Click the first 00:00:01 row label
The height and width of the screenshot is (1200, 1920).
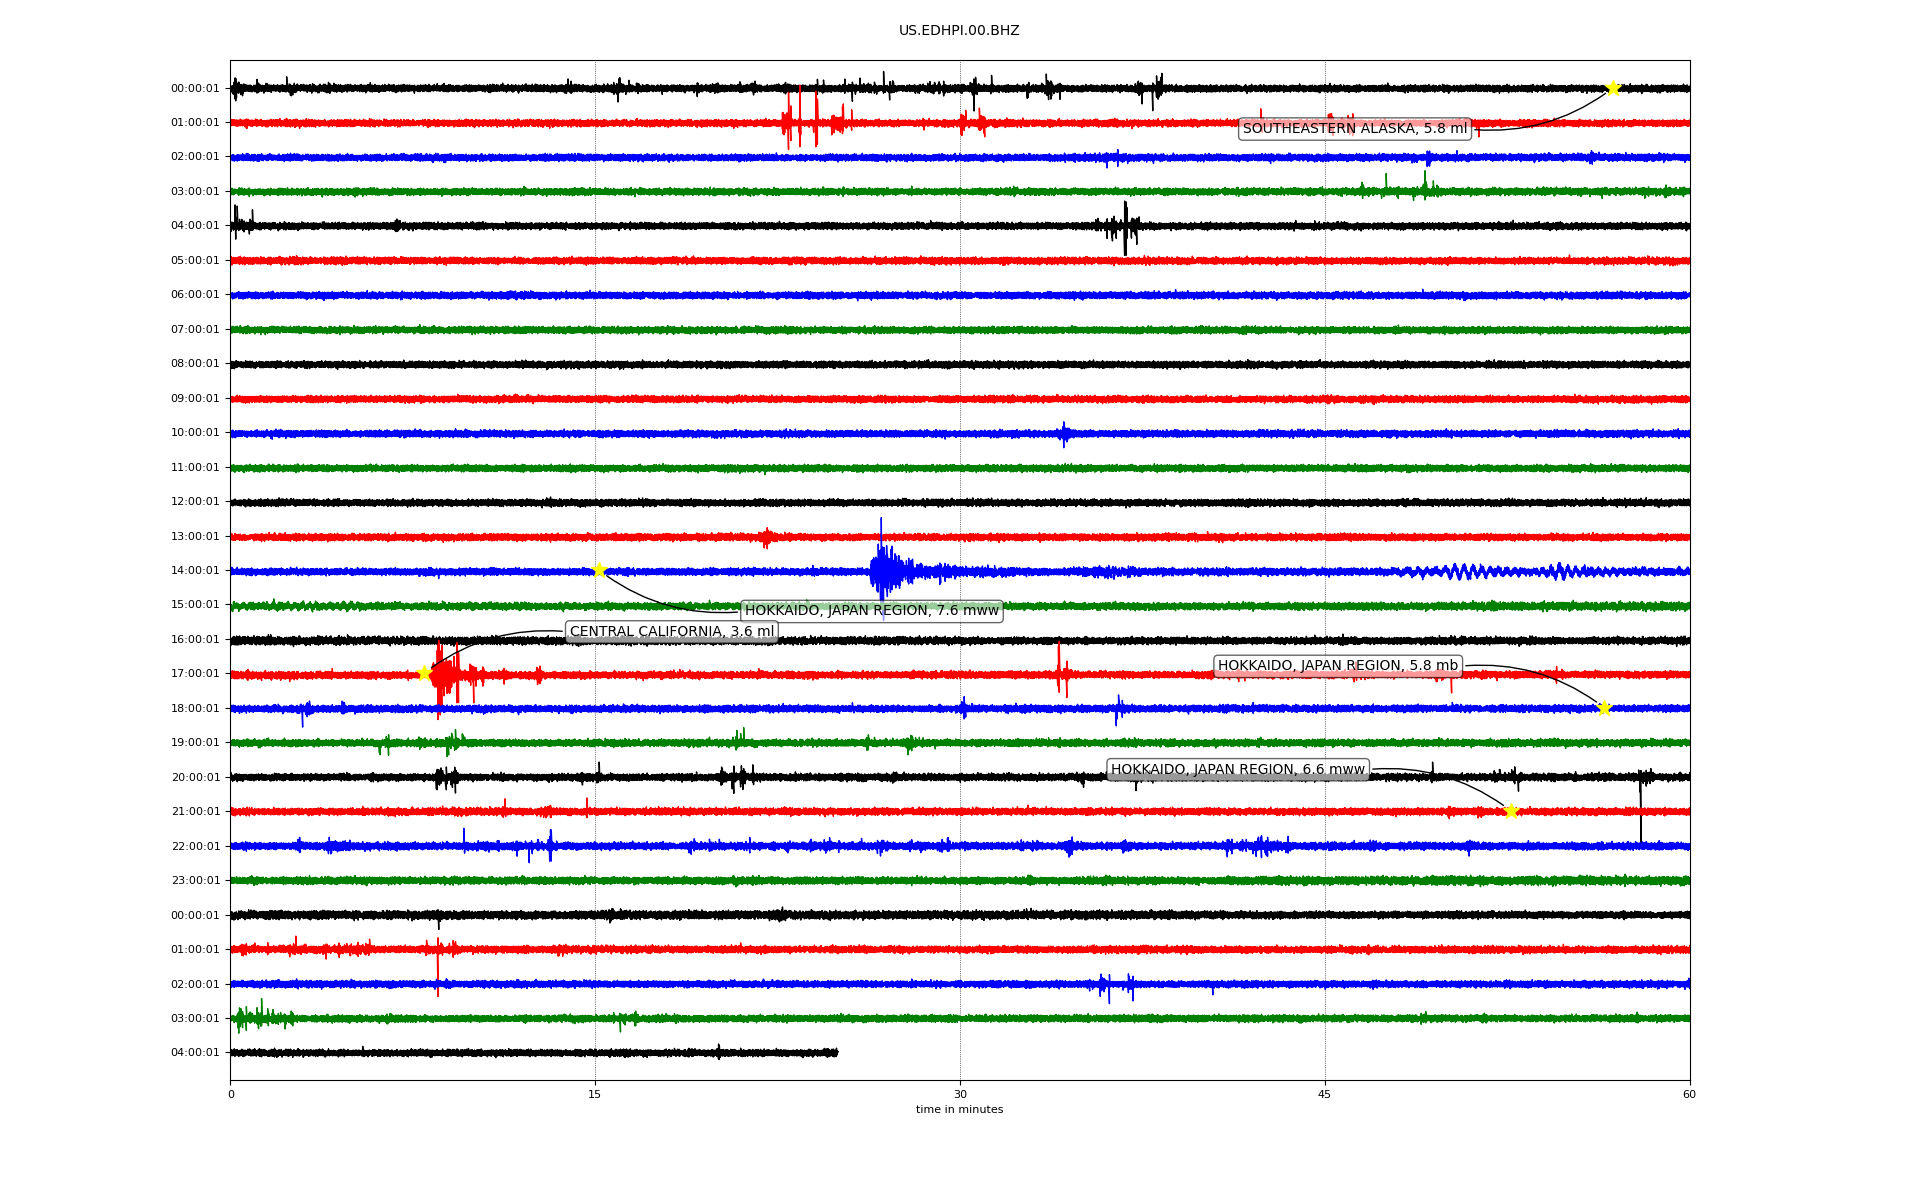point(195,89)
